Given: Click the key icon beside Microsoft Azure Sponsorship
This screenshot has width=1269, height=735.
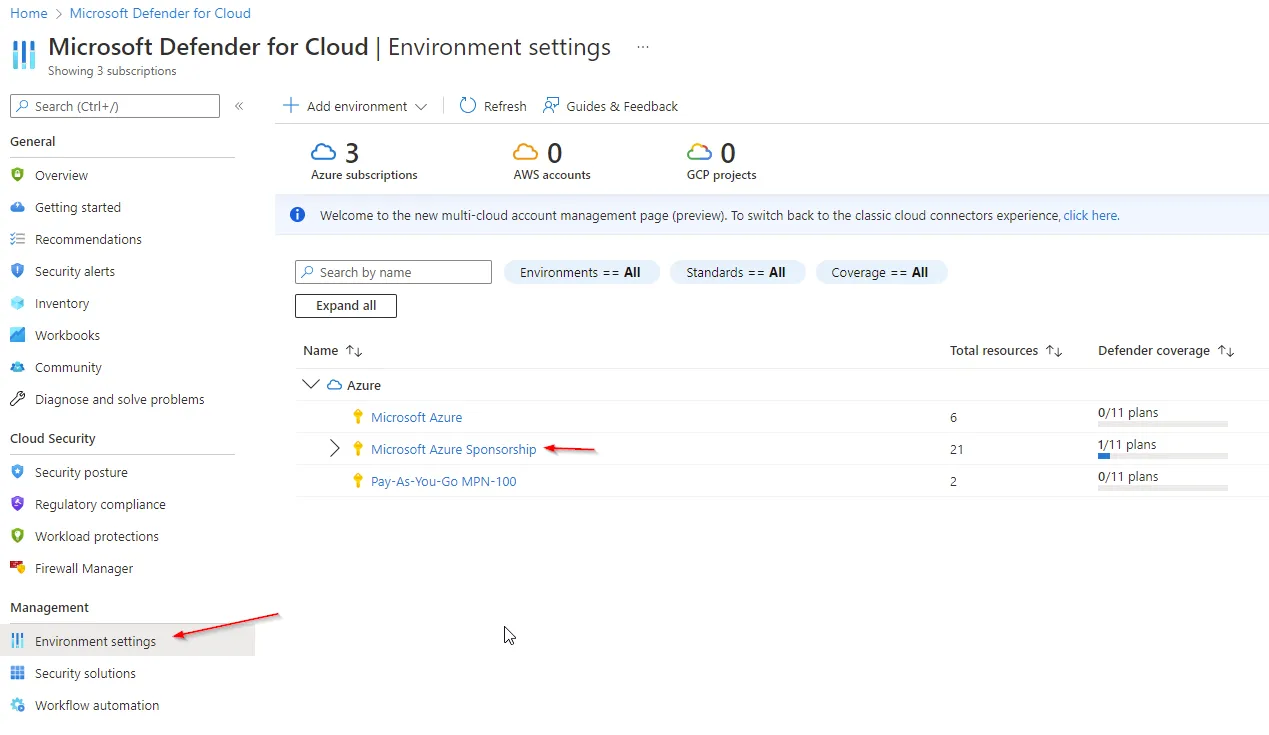Looking at the screenshot, I should (x=358, y=449).
